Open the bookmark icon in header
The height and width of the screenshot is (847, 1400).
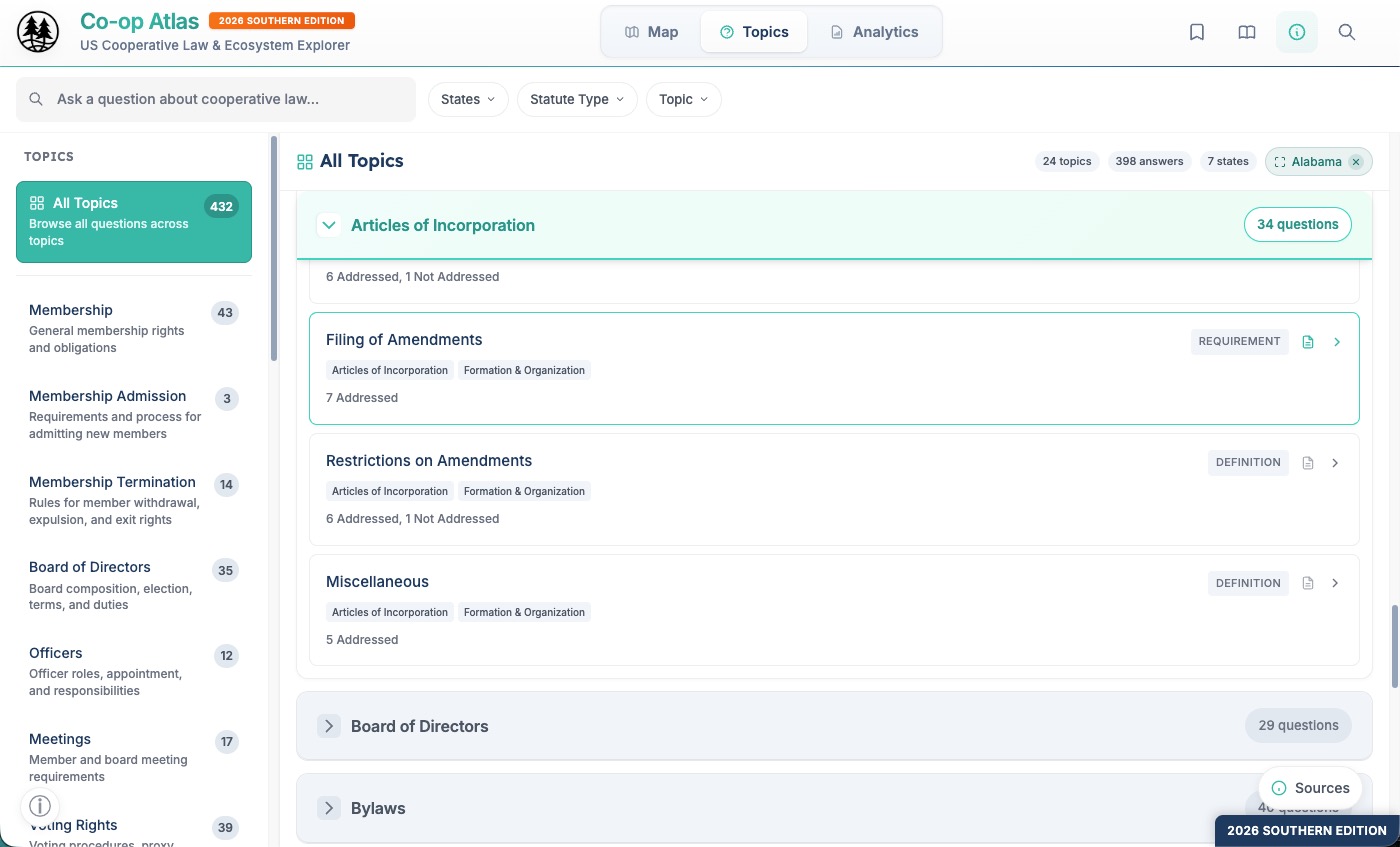click(1197, 32)
